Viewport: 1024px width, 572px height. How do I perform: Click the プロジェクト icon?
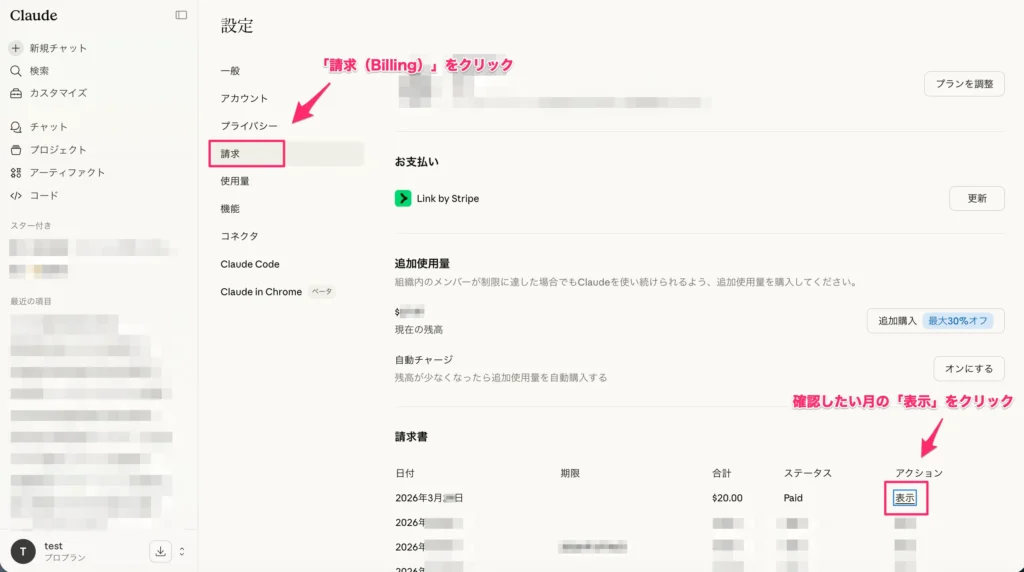(16, 150)
